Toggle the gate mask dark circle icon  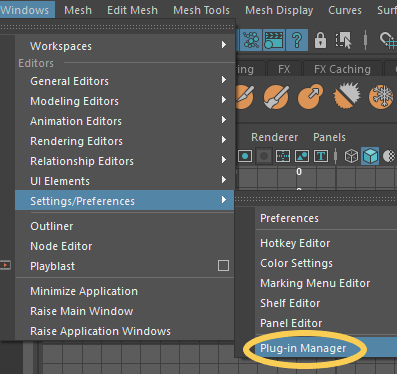264,156
